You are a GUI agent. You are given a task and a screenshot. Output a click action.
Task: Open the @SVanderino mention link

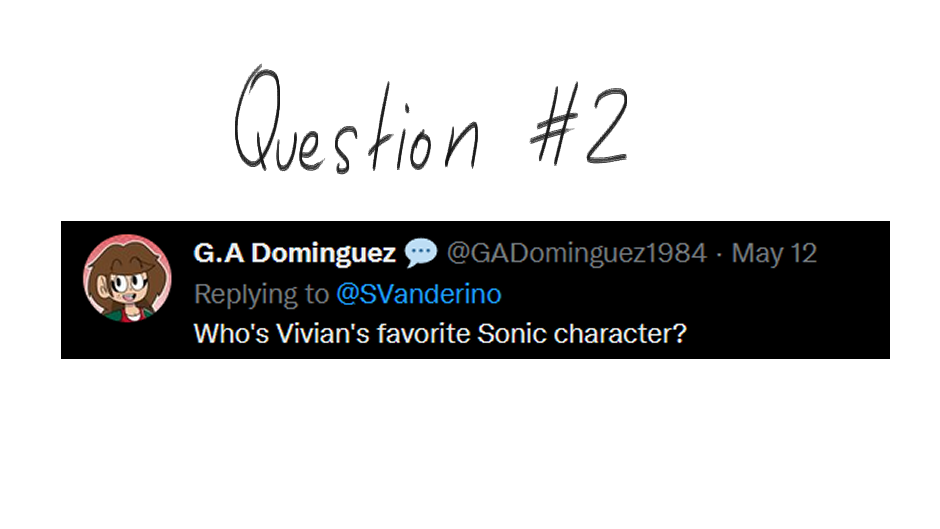click(418, 294)
